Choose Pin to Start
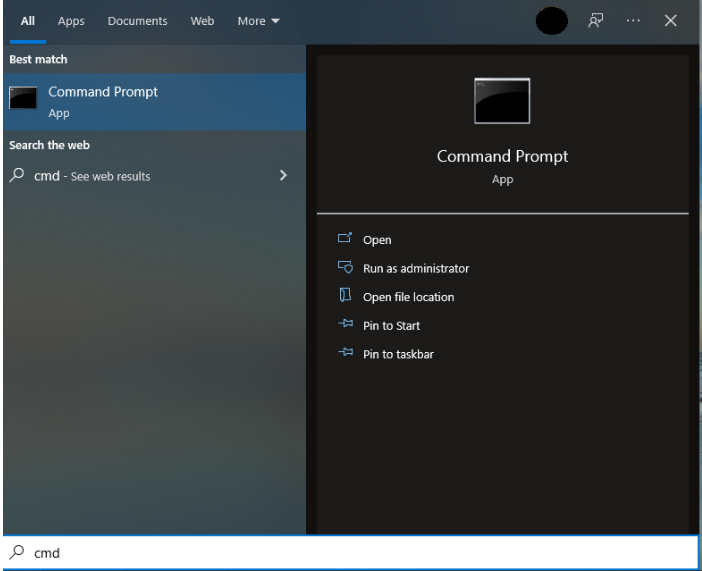This screenshot has width=702, height=571. coord(391,326)
